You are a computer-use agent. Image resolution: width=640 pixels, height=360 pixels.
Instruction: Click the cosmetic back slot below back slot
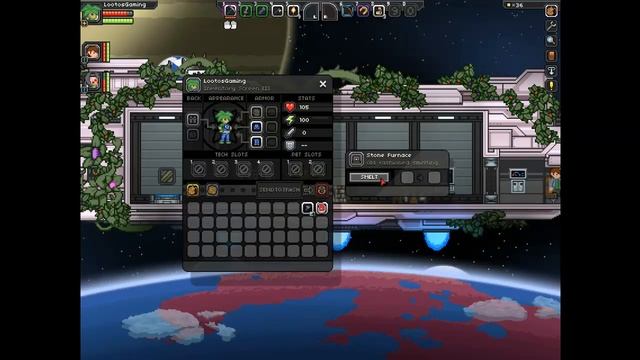point(193,135)
